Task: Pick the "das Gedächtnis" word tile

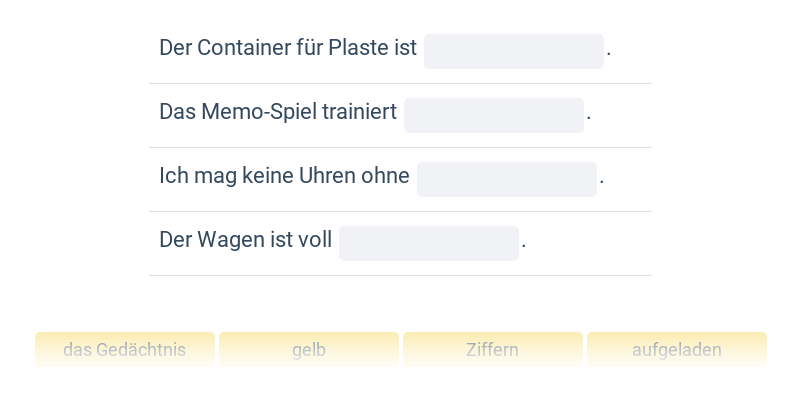Action: click(125, 350)
